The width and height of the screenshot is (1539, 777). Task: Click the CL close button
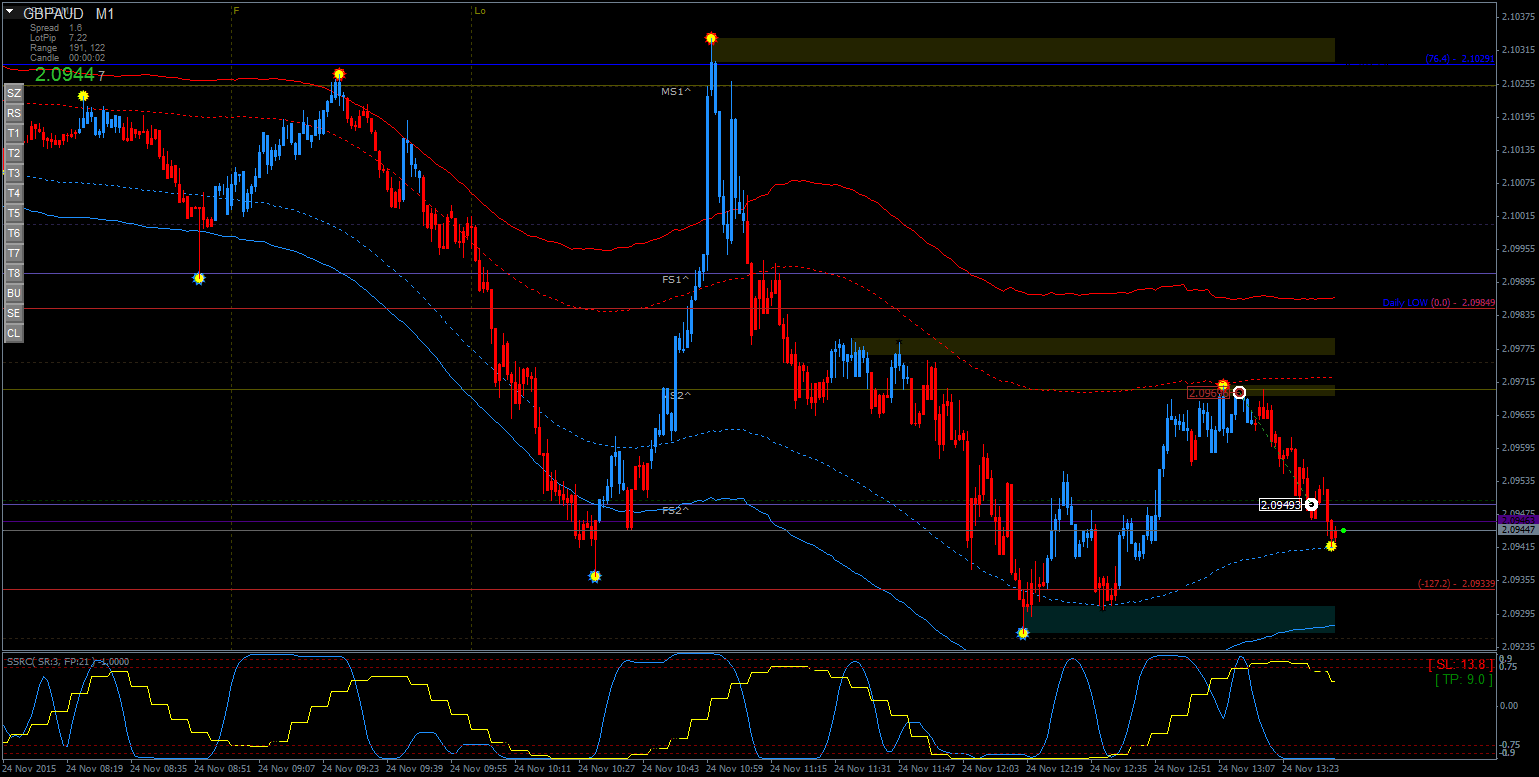pos(14,333)
